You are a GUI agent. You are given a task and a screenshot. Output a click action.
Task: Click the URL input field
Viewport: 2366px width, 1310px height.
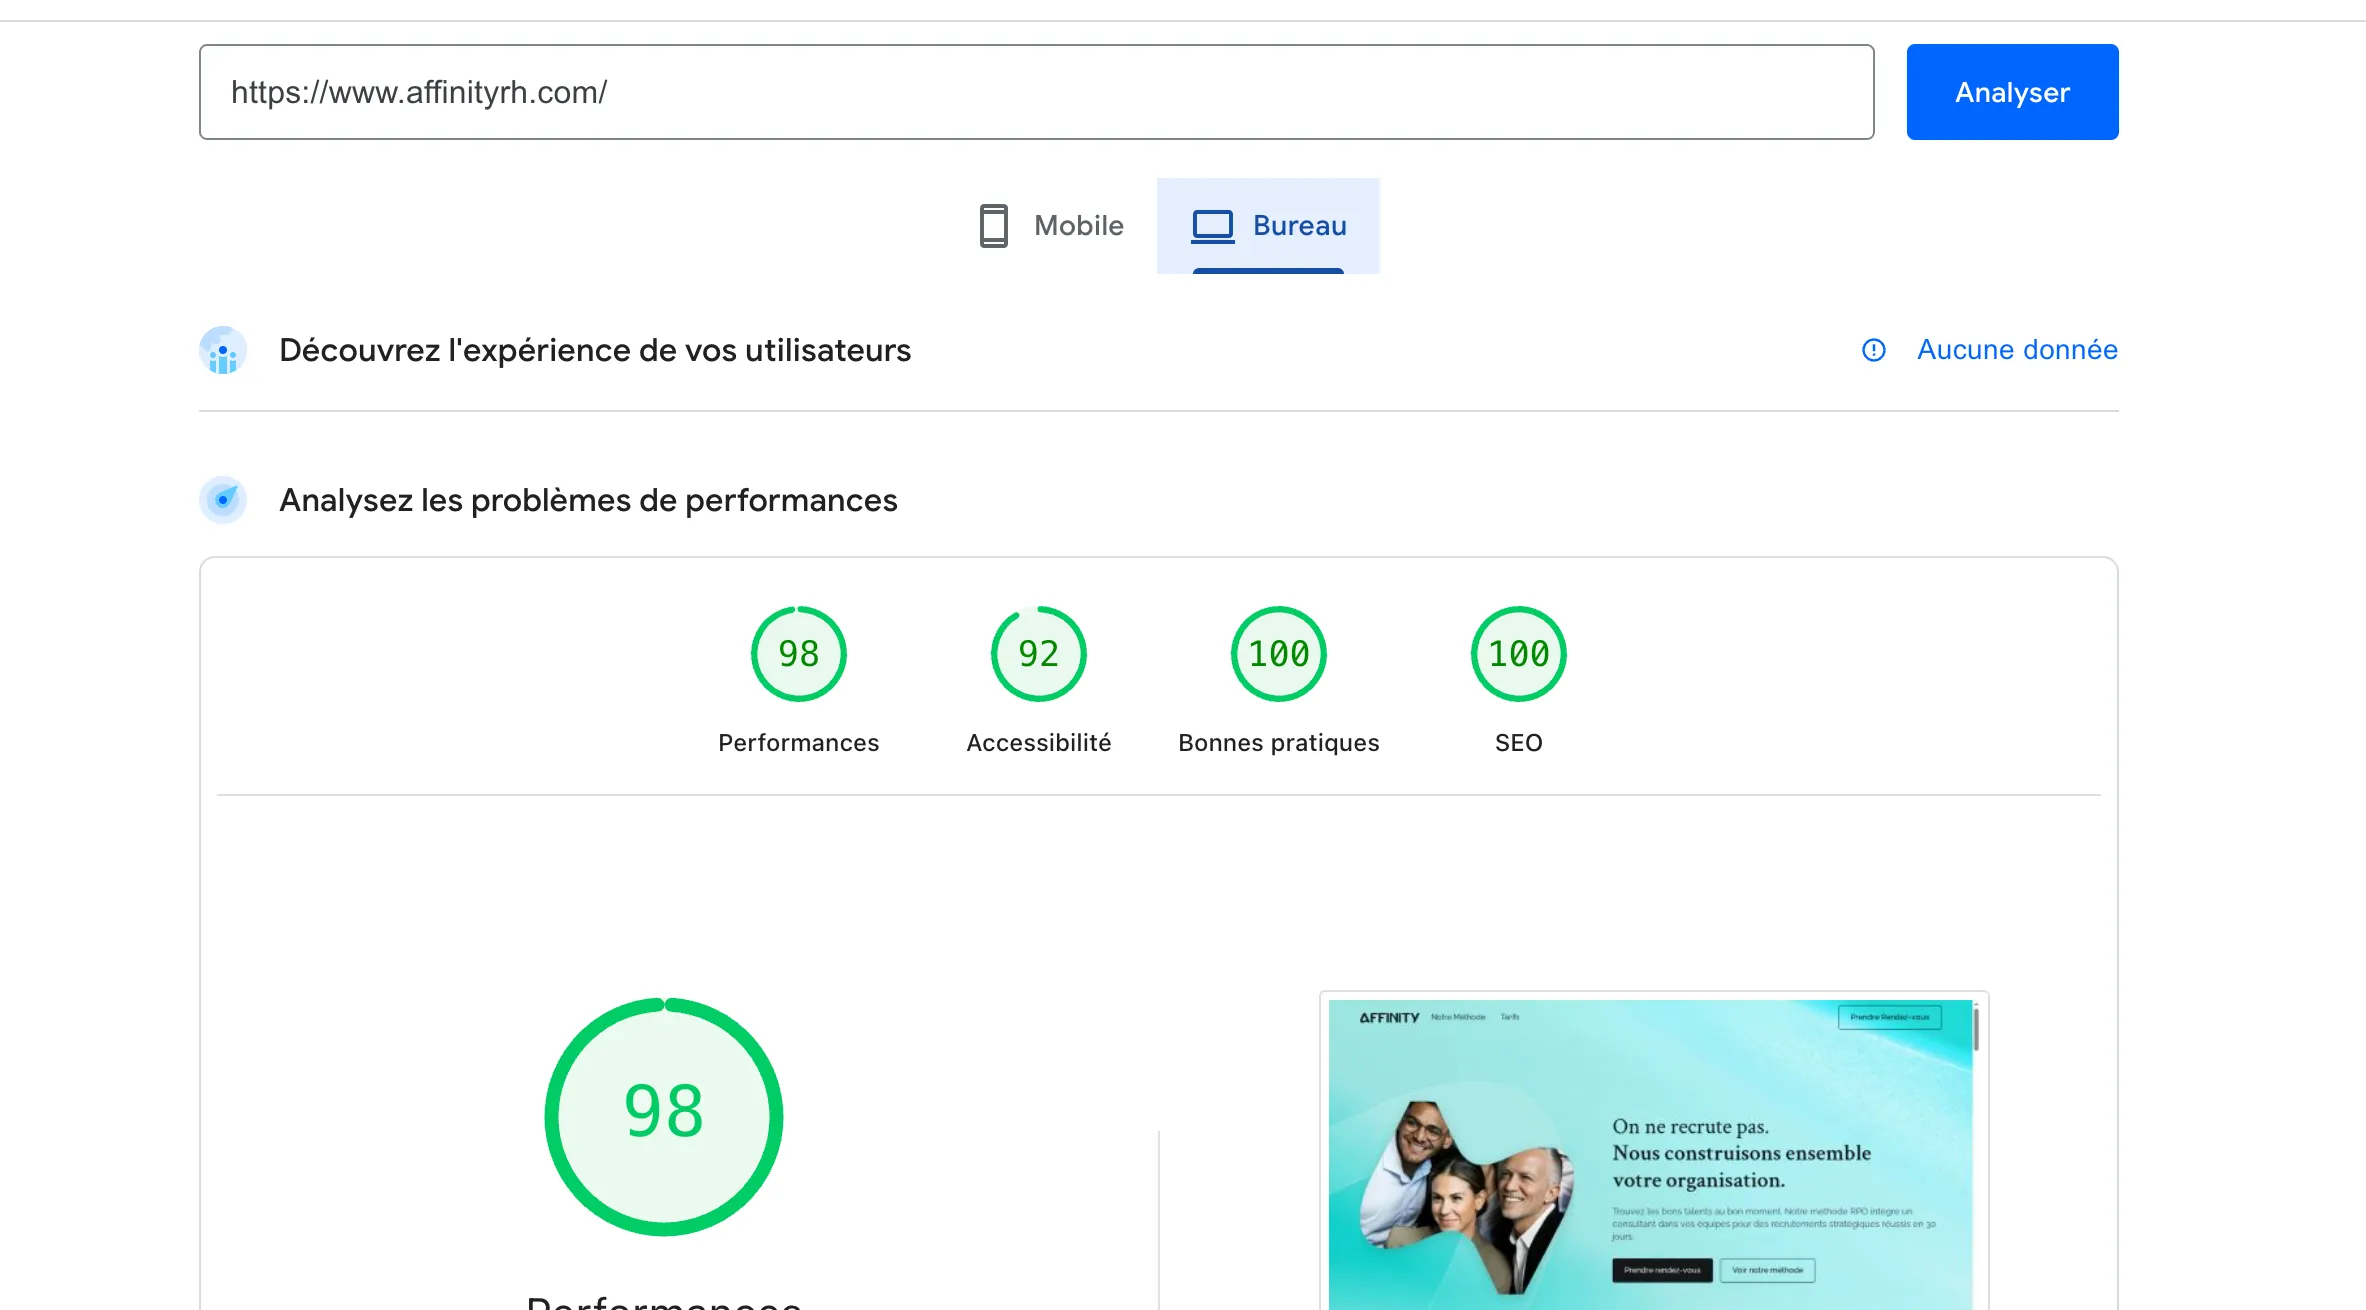1036,92
